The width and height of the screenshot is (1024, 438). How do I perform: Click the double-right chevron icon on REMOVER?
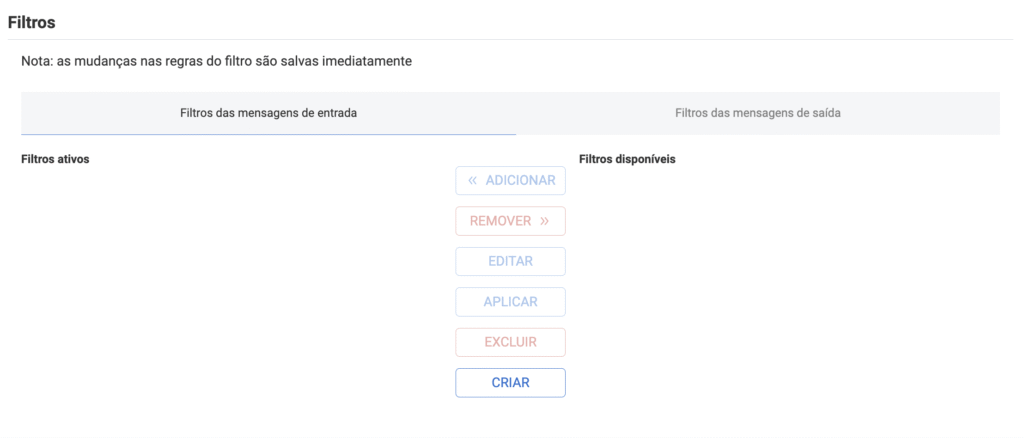point(545,221)
